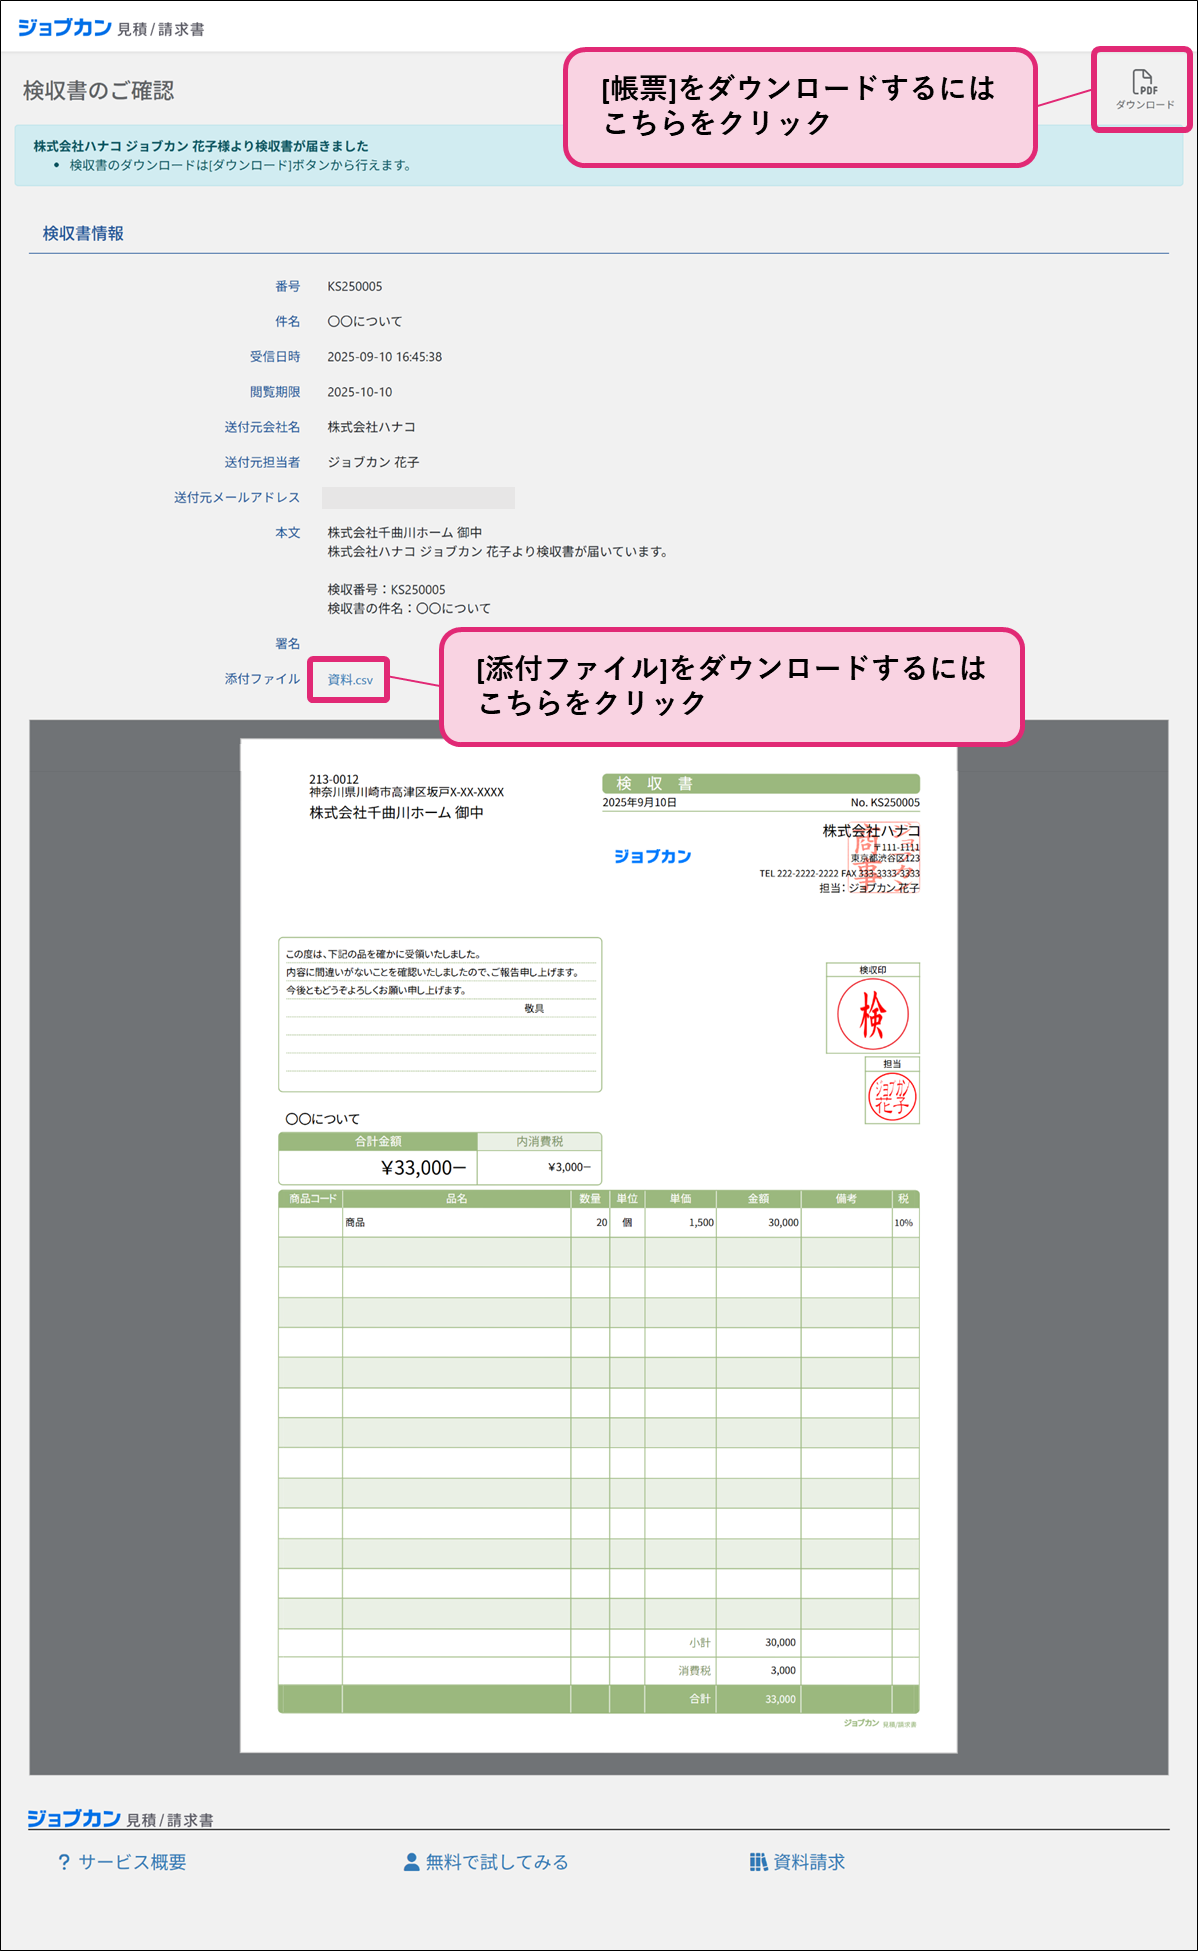Viewport: 1198px width, 1951px height.
Task: Click the round 担当 stamp in the preview
Action: click(892, 1096)
